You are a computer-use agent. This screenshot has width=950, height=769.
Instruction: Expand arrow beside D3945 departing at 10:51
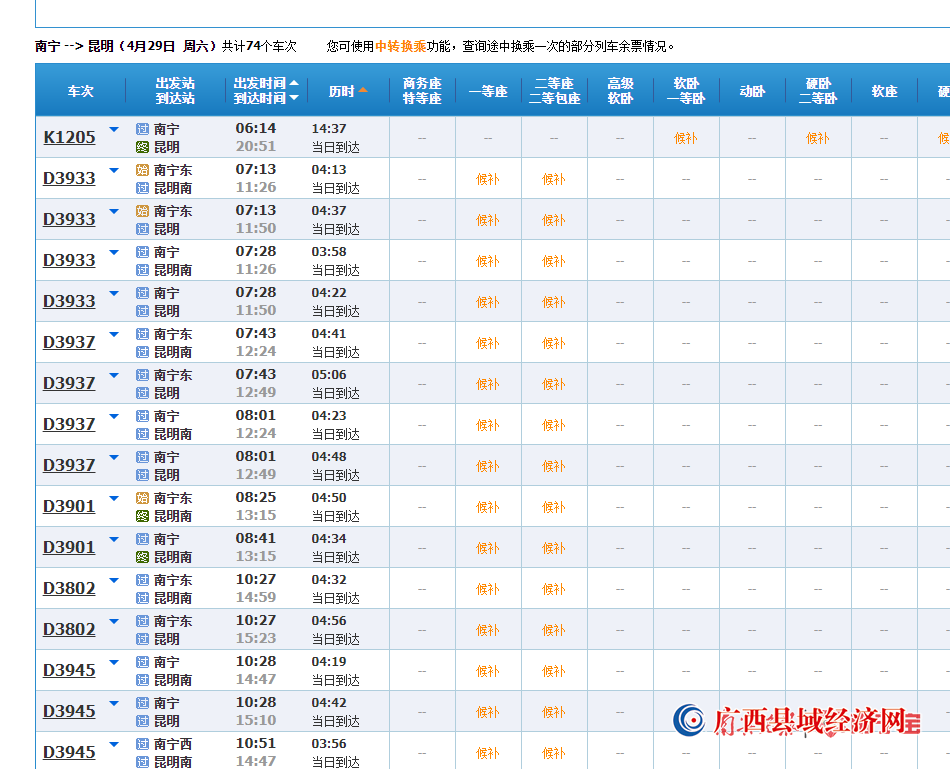point(114,744)
